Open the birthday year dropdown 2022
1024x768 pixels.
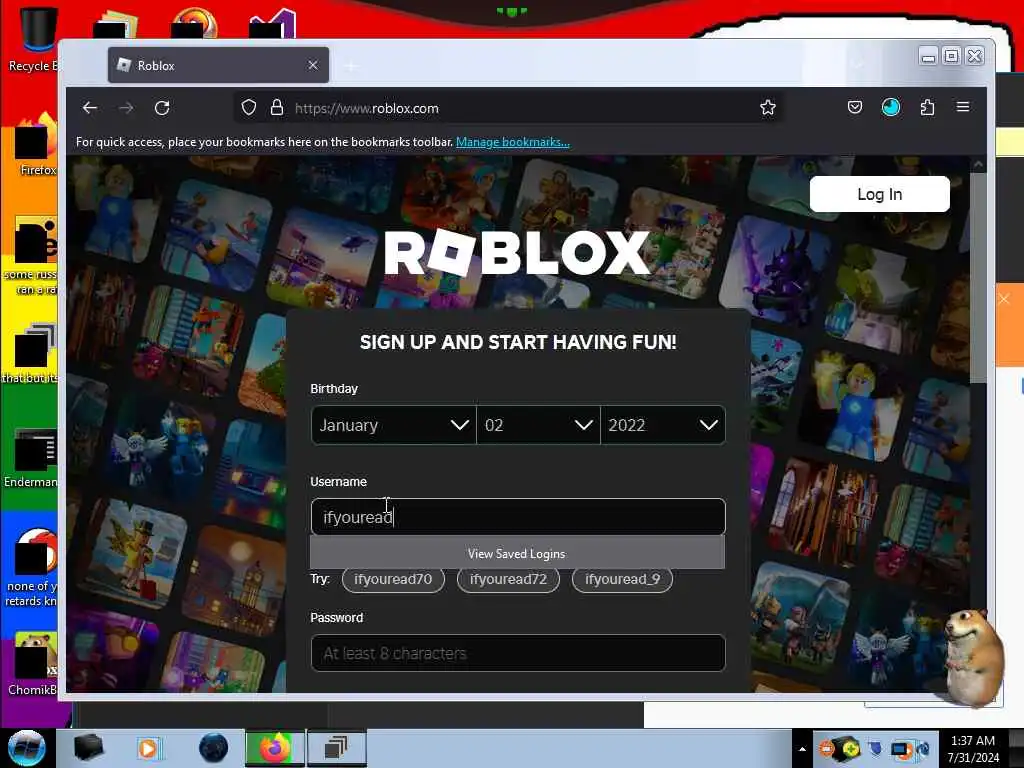662,425
